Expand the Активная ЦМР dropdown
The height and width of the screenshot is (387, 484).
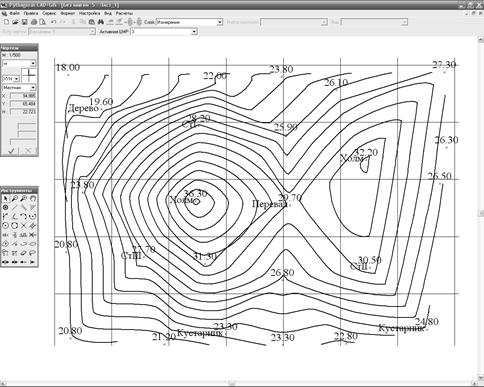(194, 32)
